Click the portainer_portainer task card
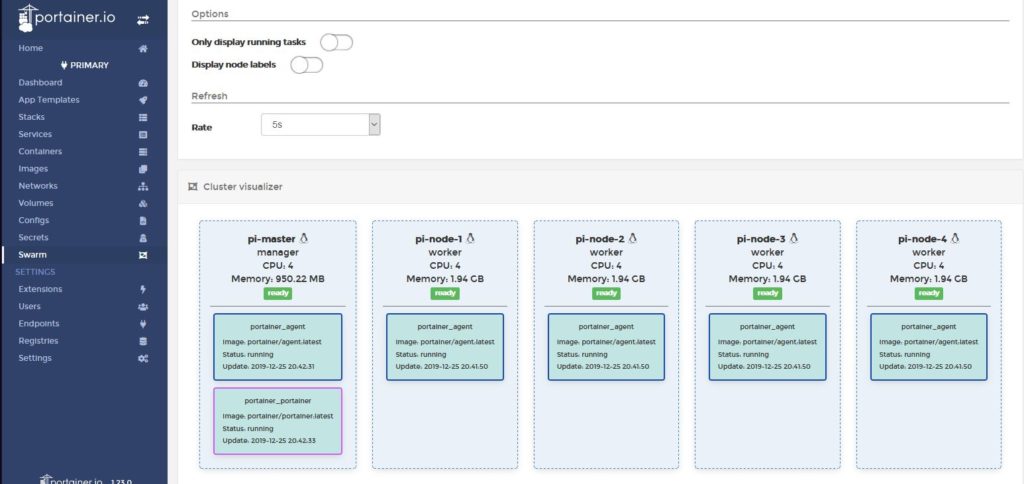This screenshot has width=1024, height=484. pyautogui.click(x=278, y=421)
